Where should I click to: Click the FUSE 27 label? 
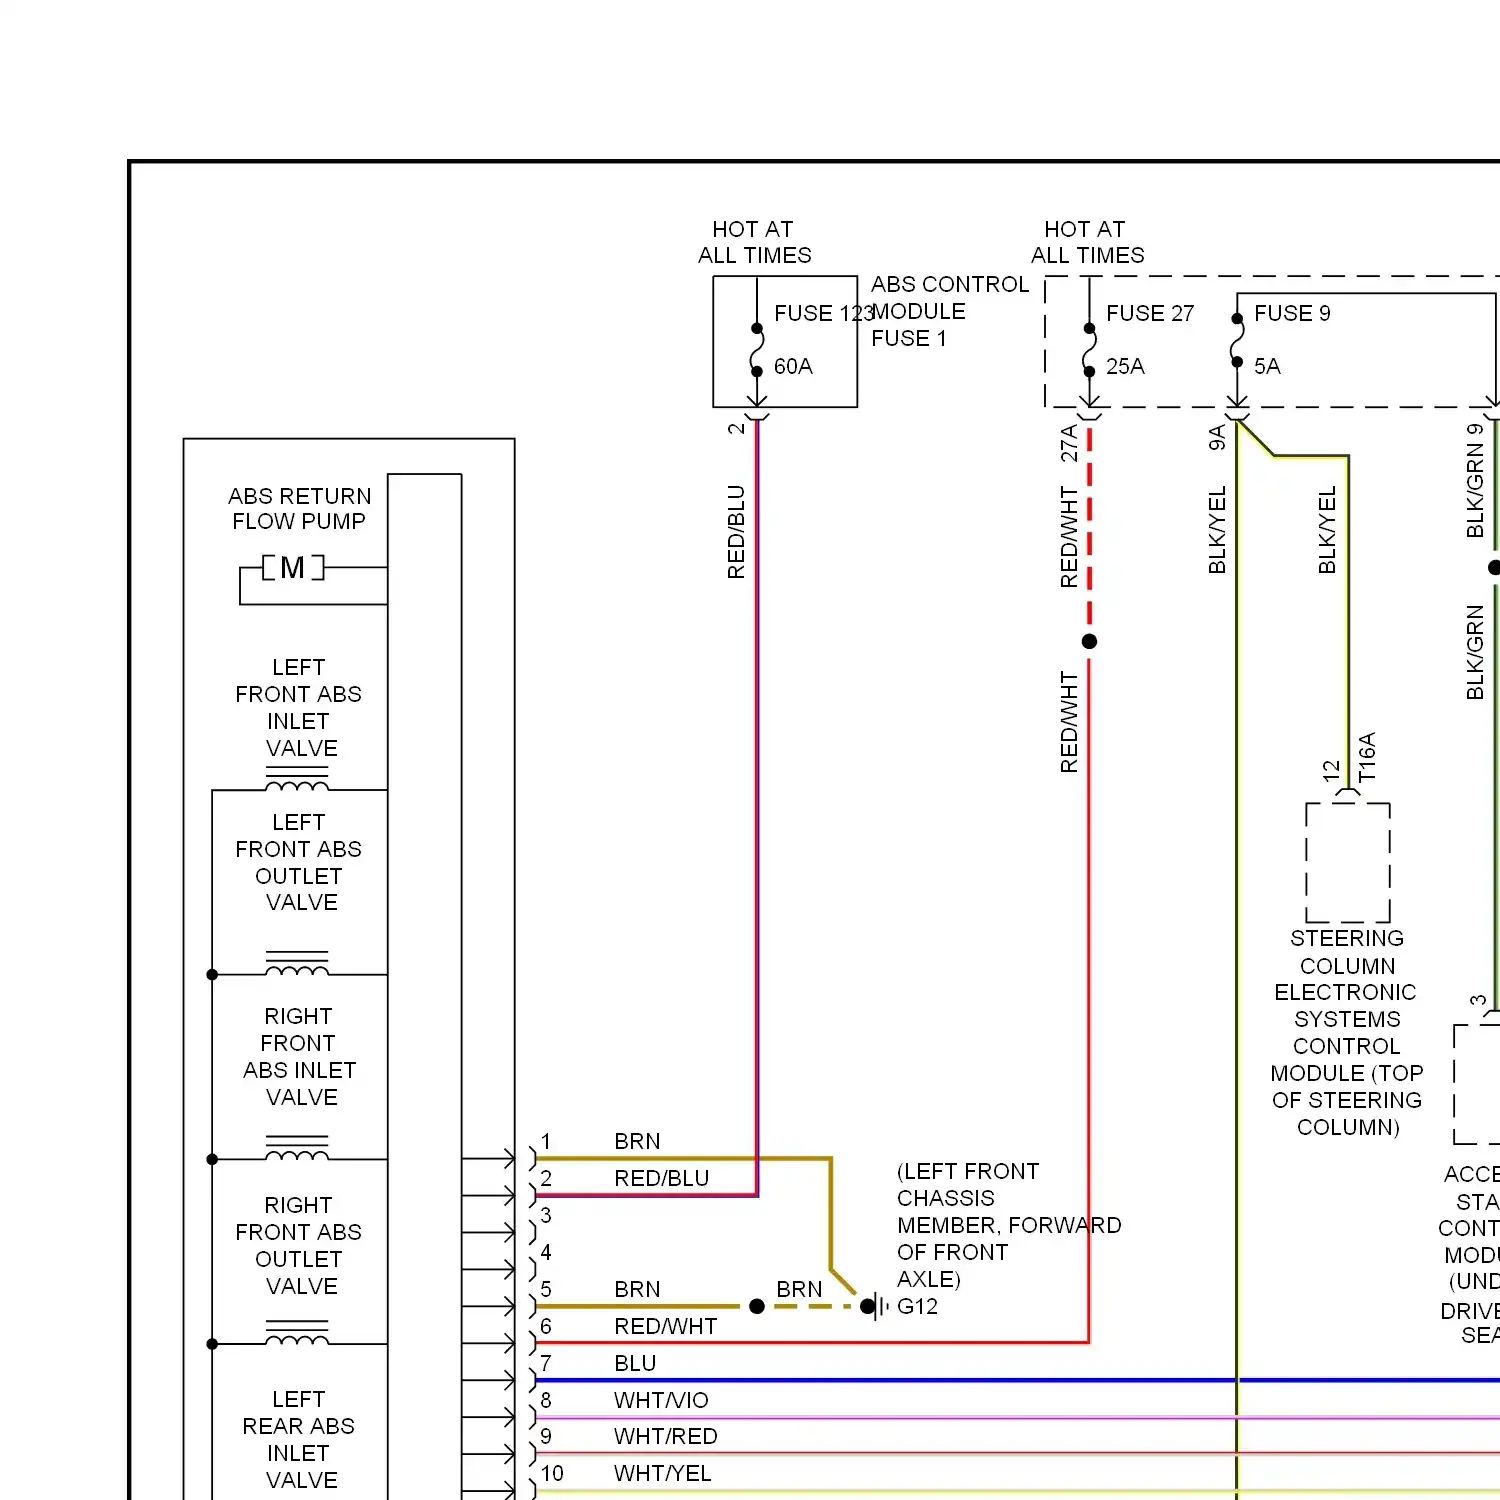point(1150,313)
